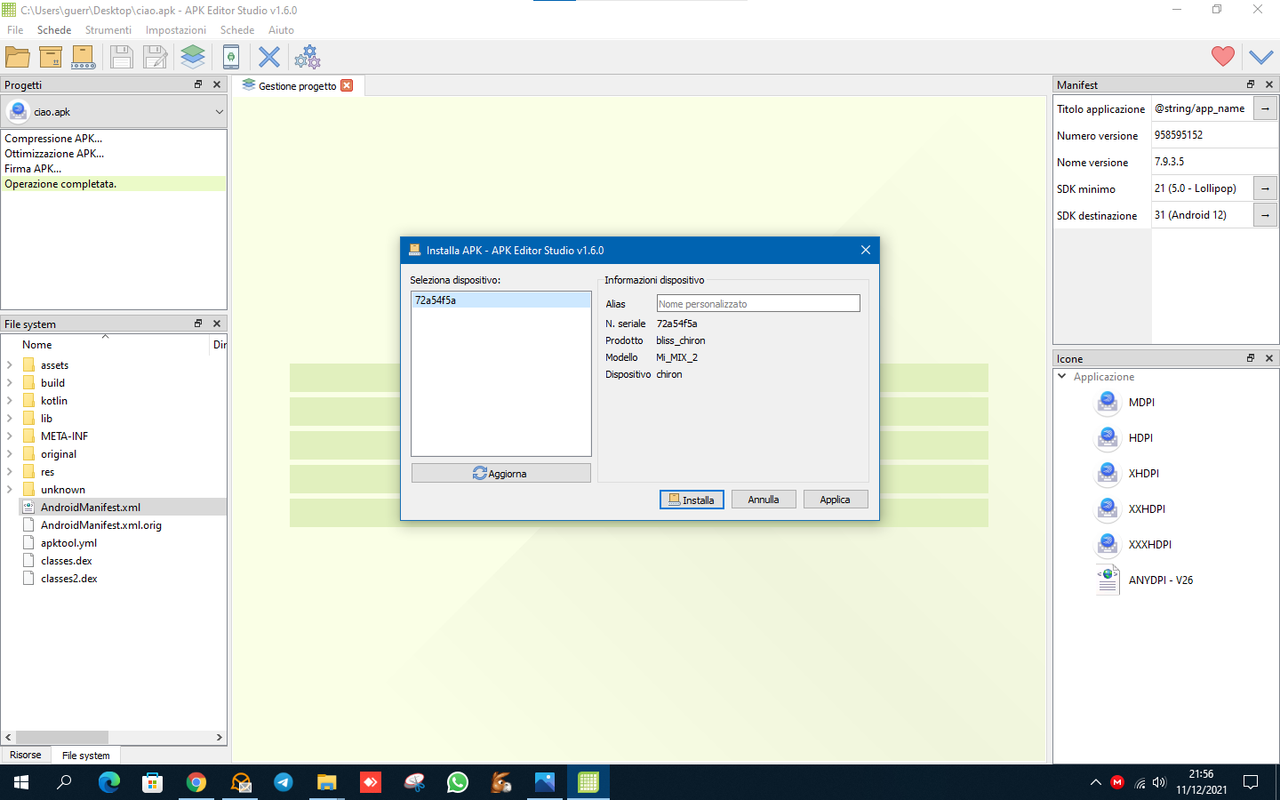Float the Manifest panel
The image size is (1280, 800).
click(x=1251, y=85)
